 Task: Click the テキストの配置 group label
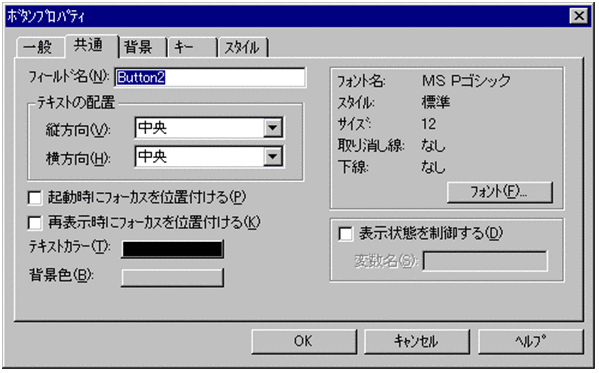[76, 102]
